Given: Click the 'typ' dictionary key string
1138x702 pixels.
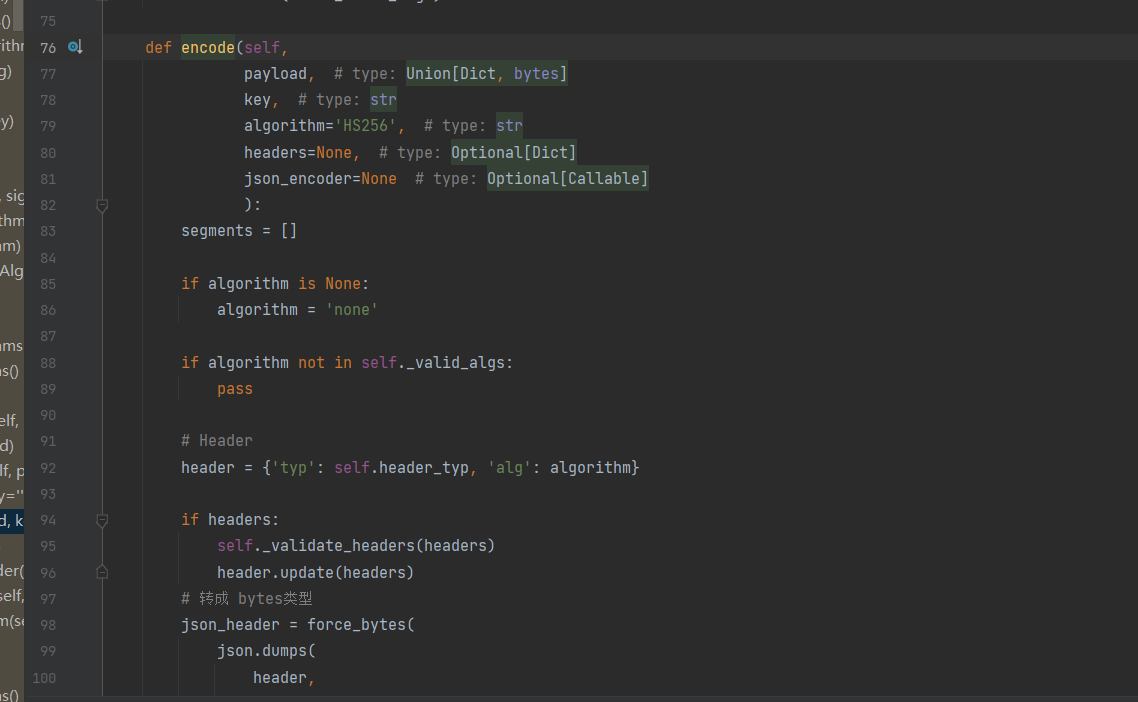Looking at the screenshot, I should click(293, 468).
